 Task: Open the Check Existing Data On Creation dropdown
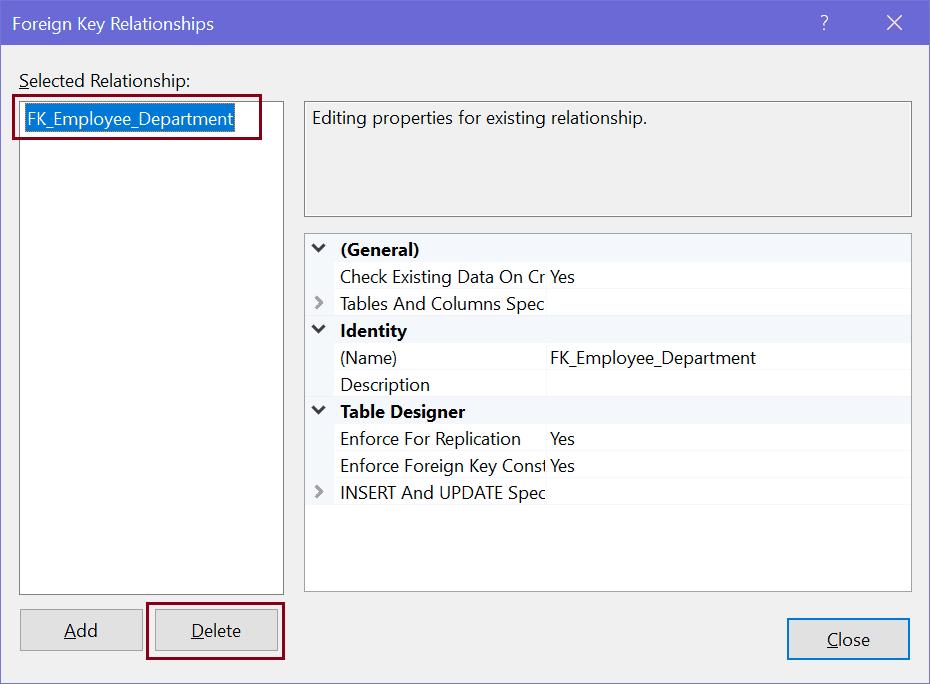pyautogui.click(x=700, y=277)
